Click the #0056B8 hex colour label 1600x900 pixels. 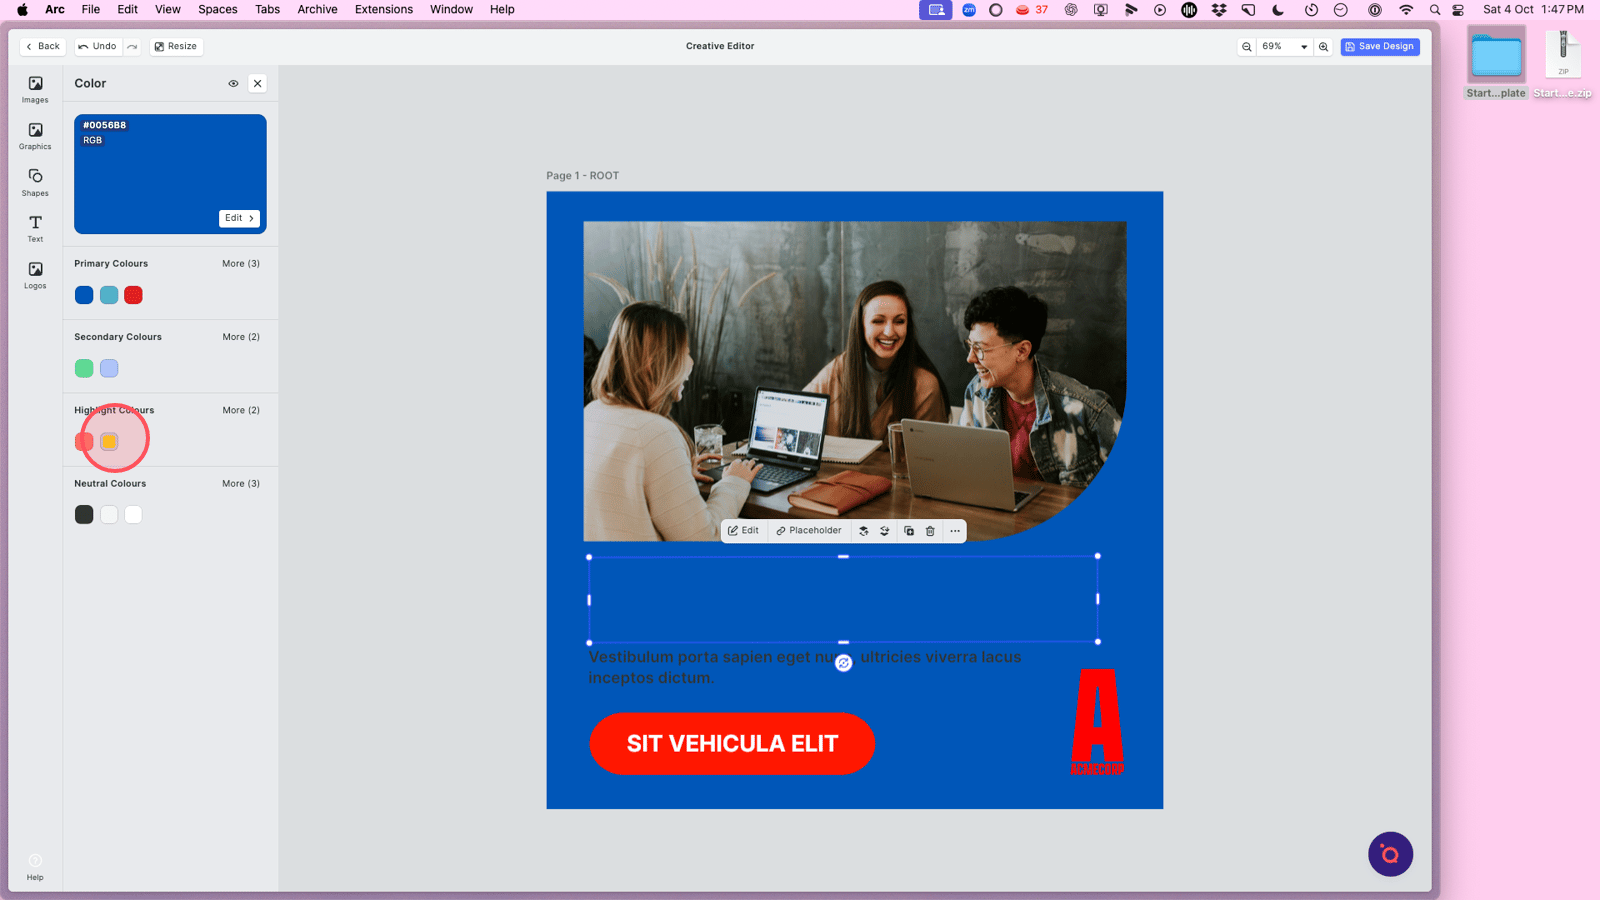pos(105,126)
